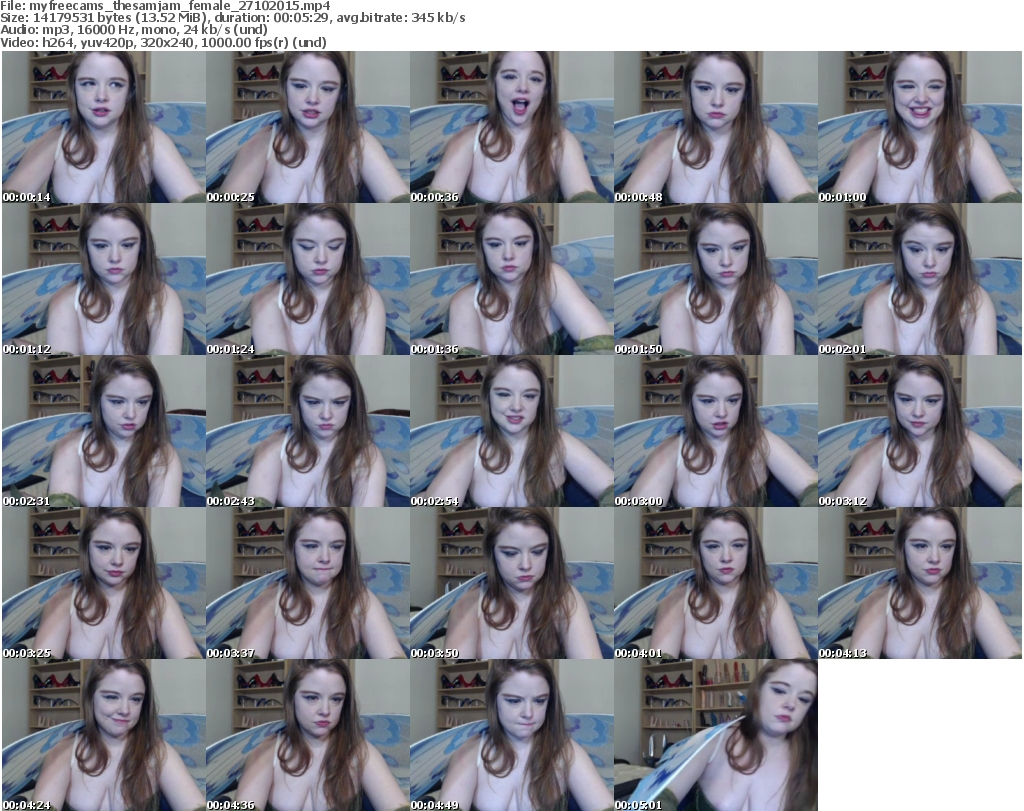Viewport: 1024px width, 811px height.
Task: Select the frame at 00:04:36
Action: 308,735
